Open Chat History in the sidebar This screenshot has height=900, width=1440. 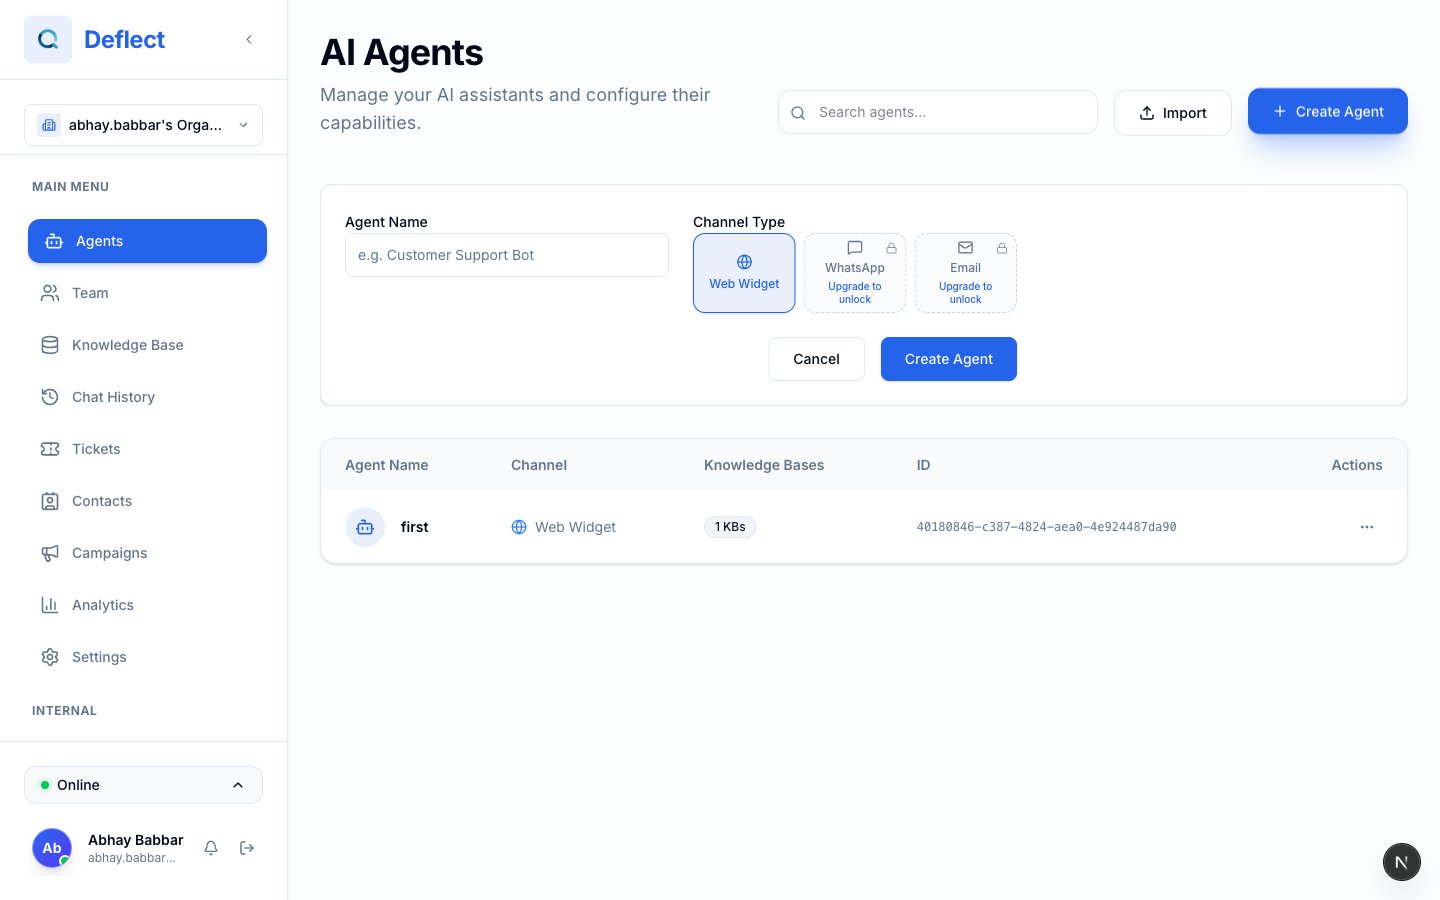pos(147,397)
